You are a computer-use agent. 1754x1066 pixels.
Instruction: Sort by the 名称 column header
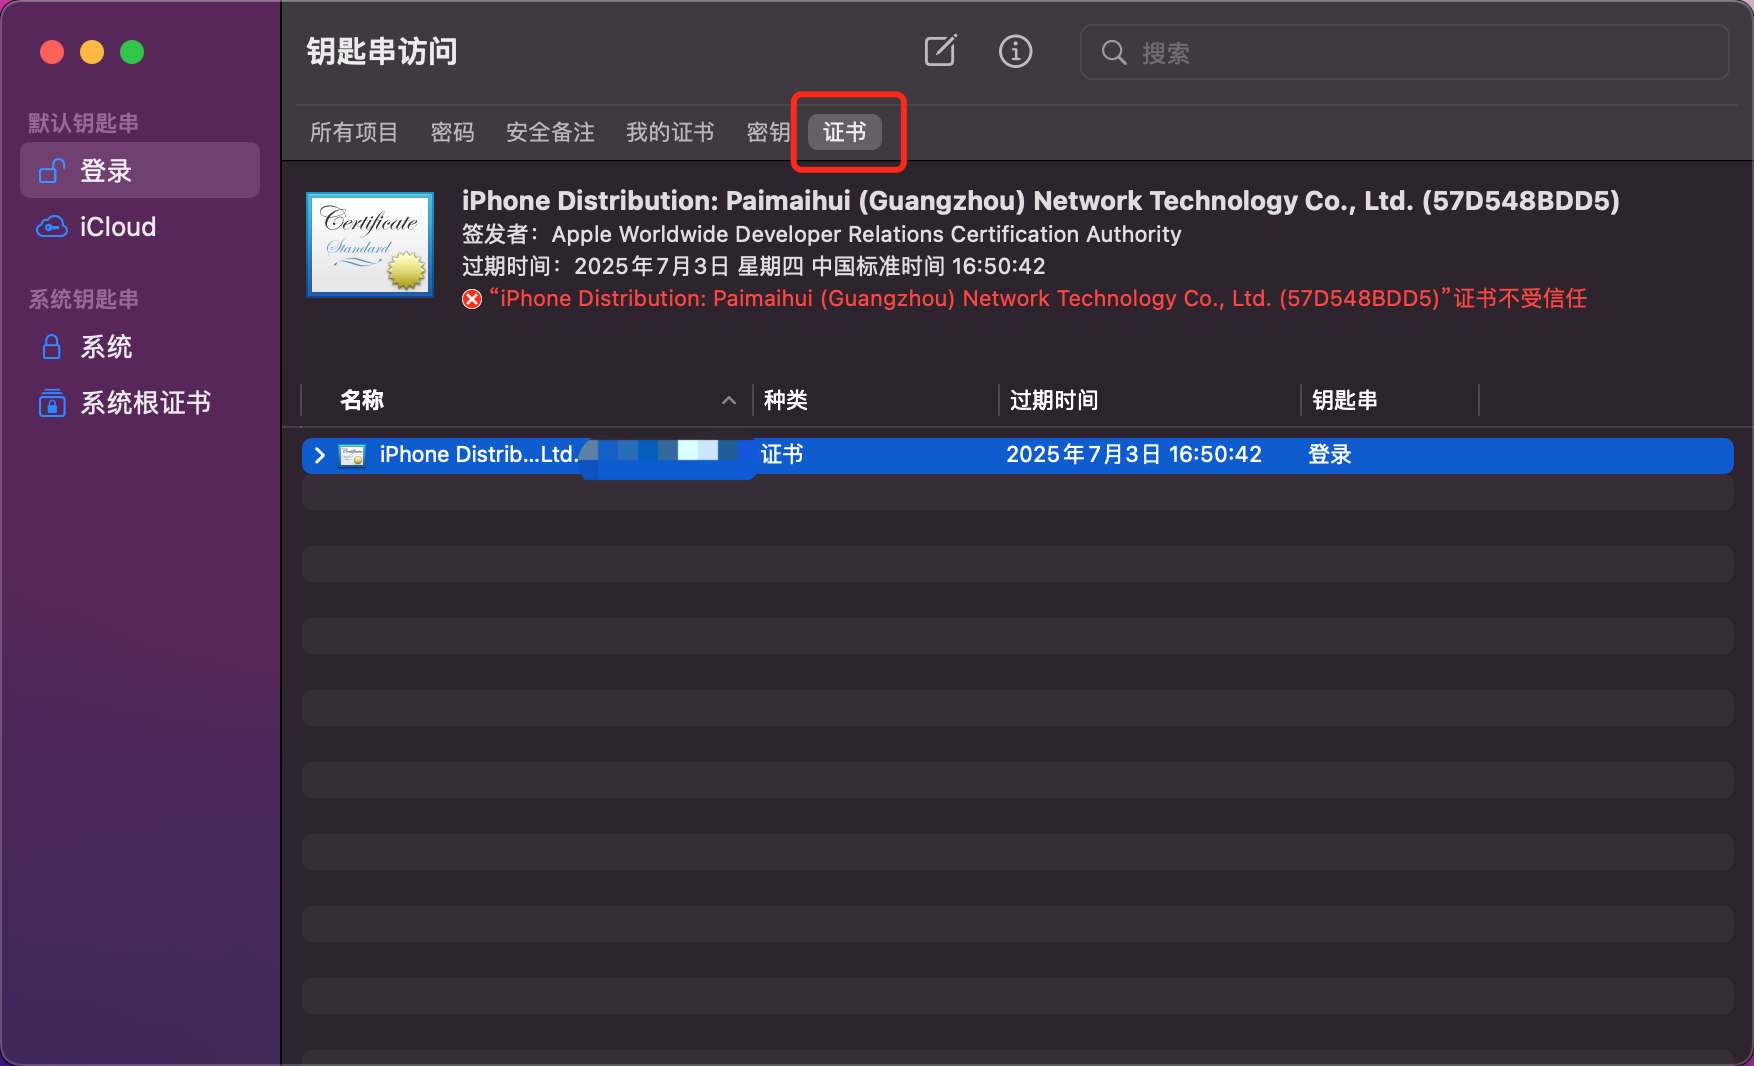click(x=362, y=400)
